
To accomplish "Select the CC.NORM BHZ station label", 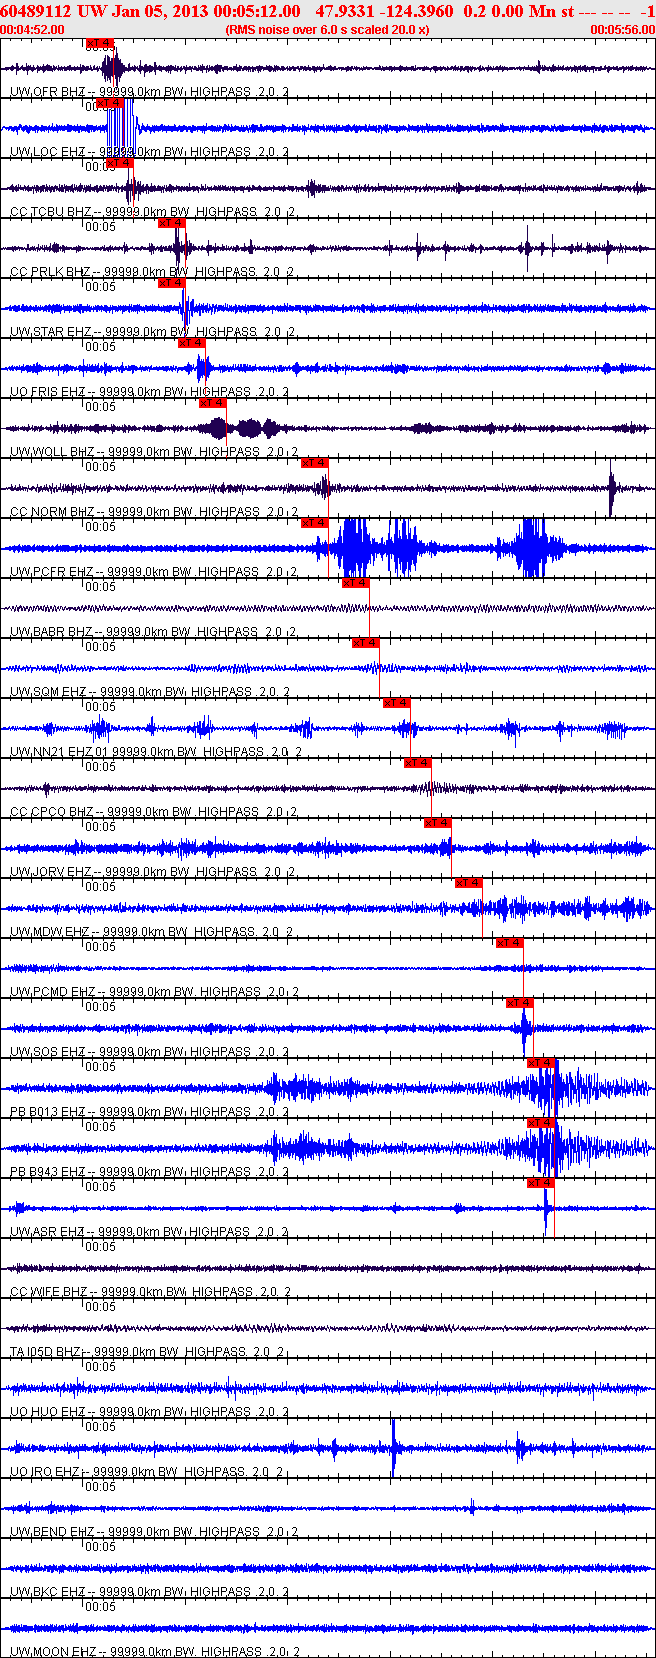I will coord(153,512).
